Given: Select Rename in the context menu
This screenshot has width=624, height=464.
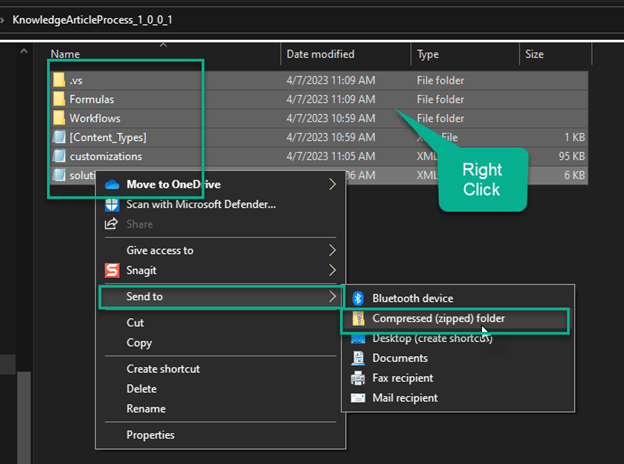Looking at the screenshot, I should pyautogui.click(x=146, y=408).
